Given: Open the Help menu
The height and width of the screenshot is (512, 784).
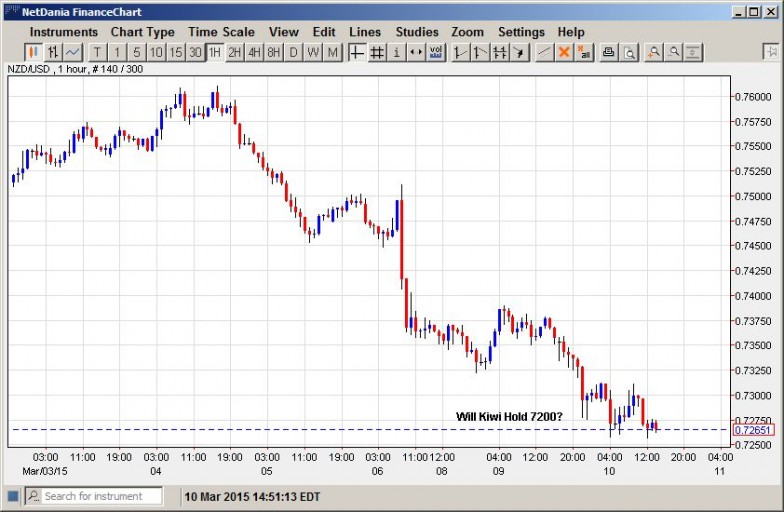Looking at the screenshot, I should [571, 32].
